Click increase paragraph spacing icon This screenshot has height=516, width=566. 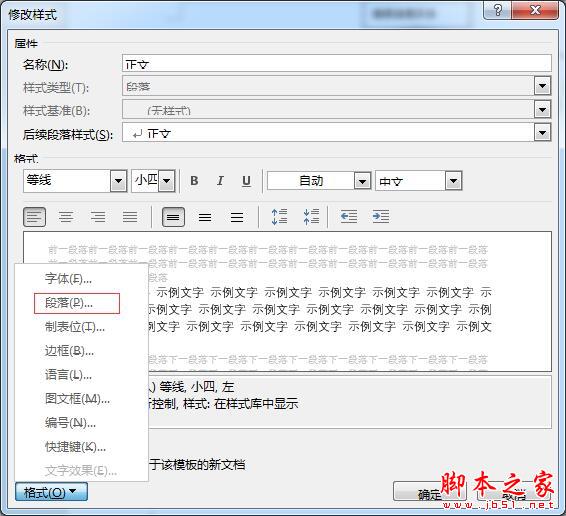coord(279,217)
